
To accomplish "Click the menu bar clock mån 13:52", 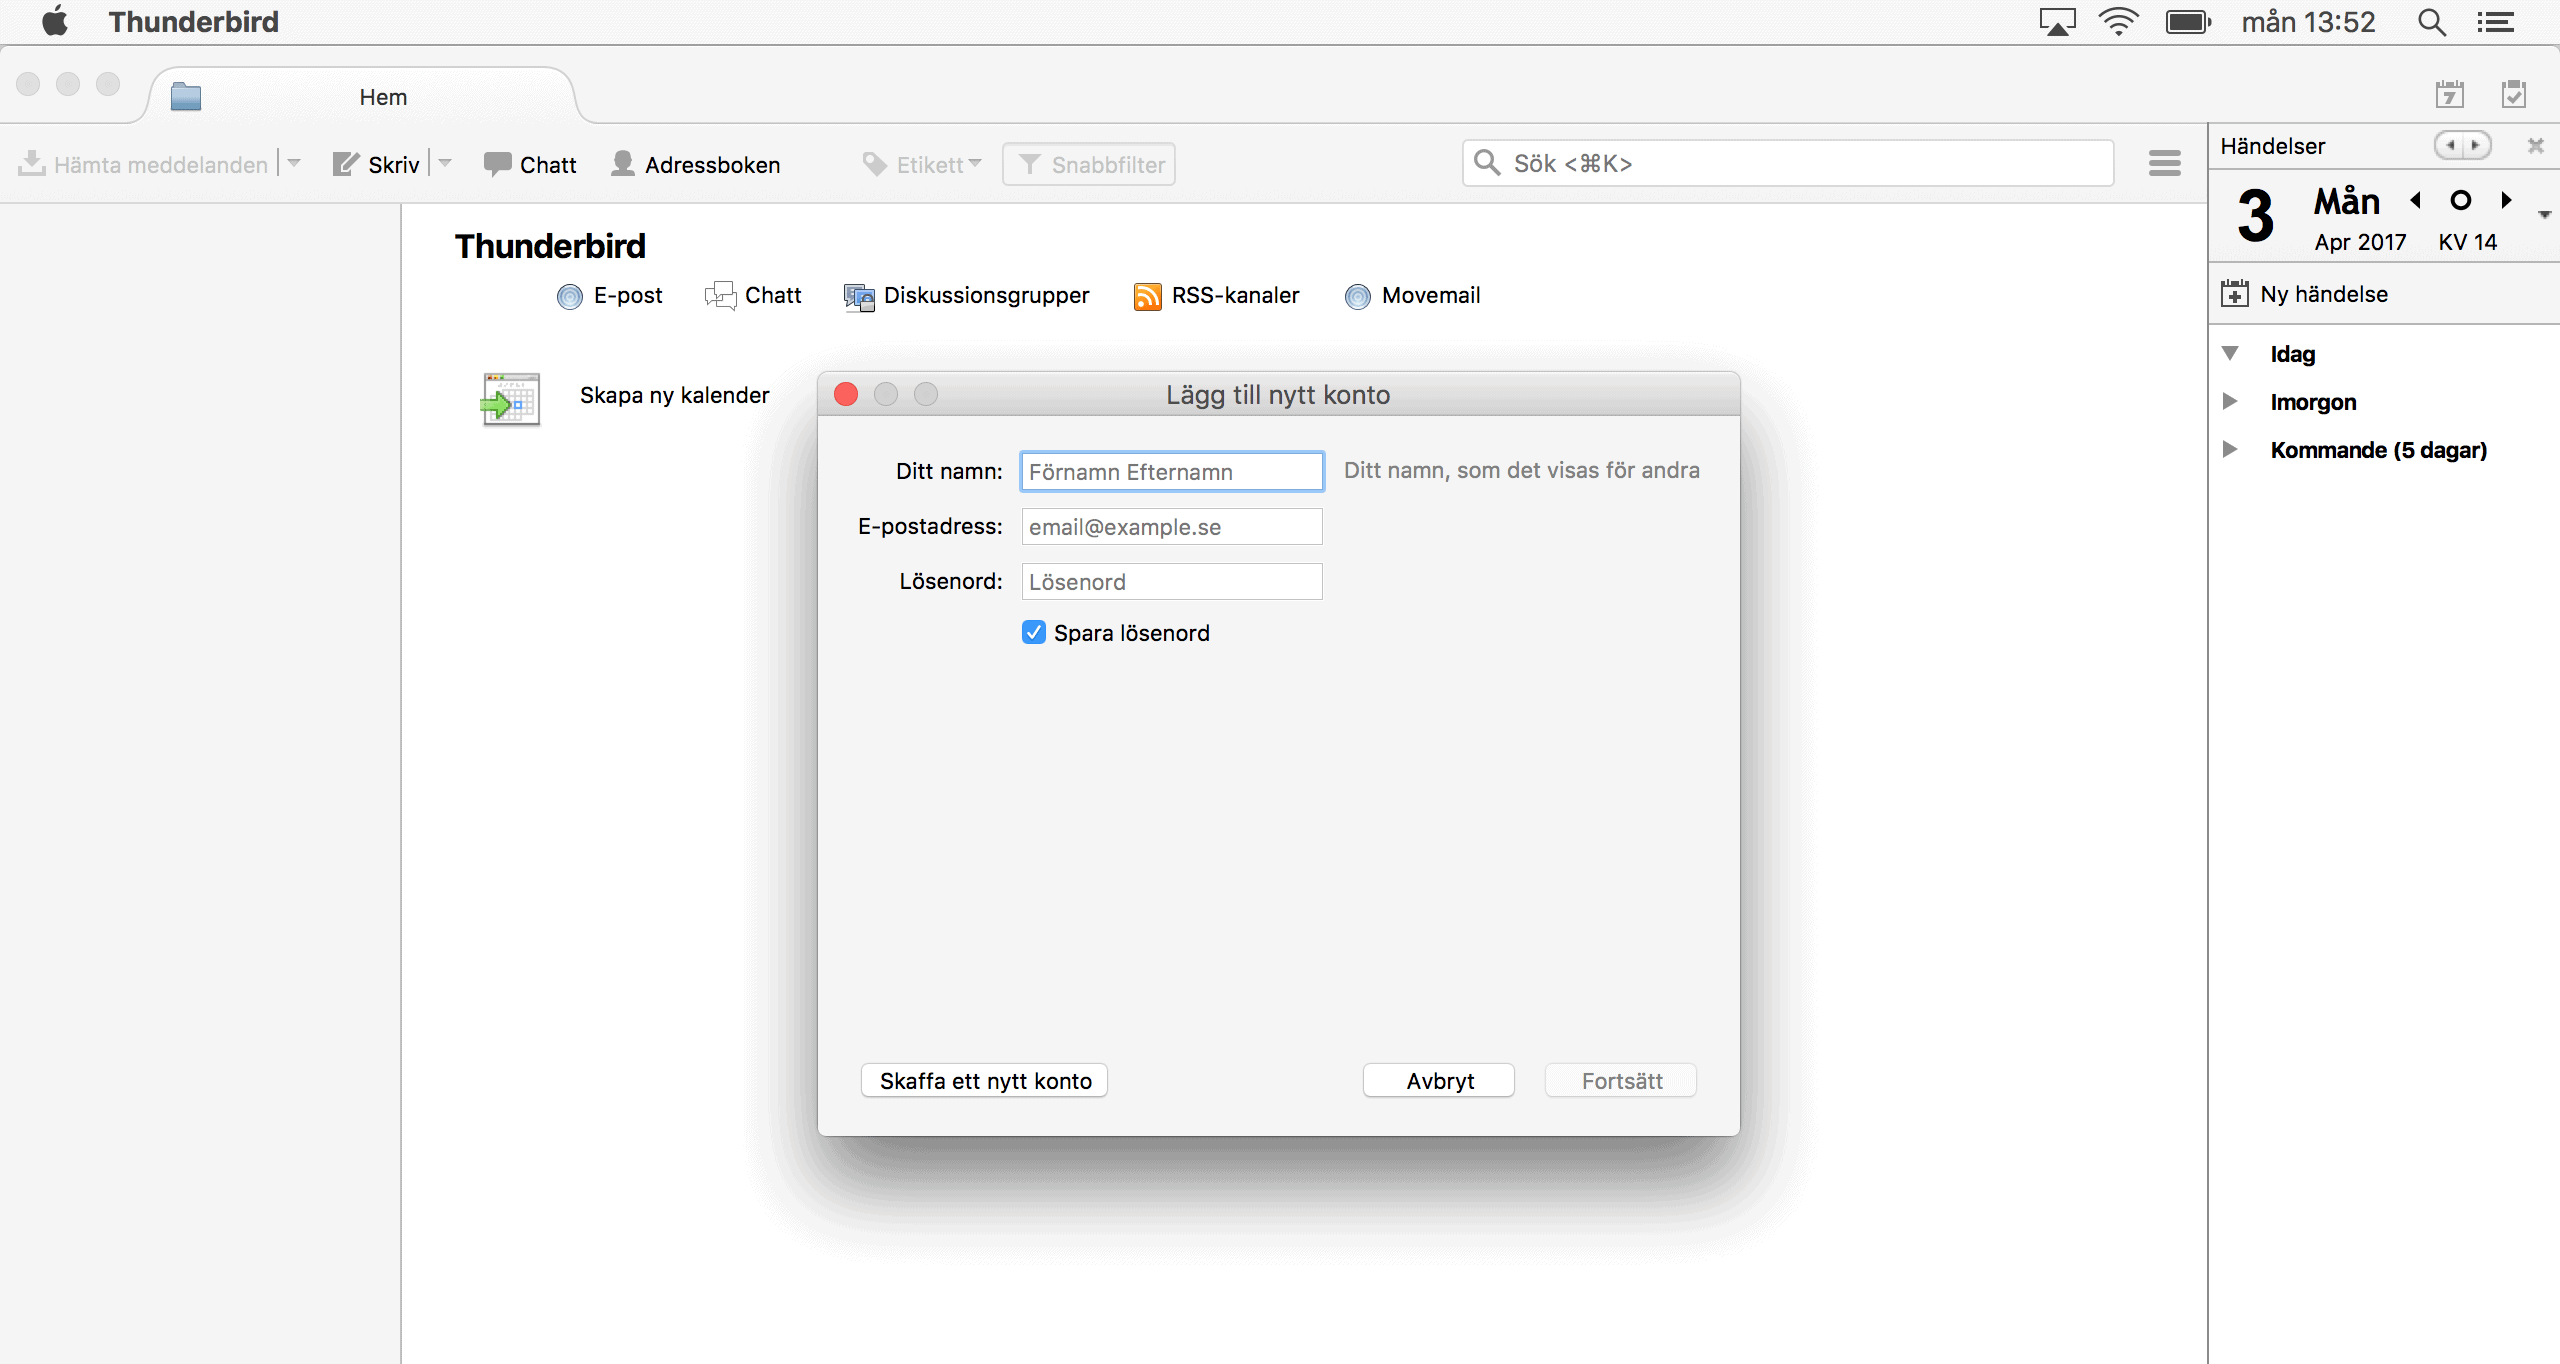I will pos(2308,21).
